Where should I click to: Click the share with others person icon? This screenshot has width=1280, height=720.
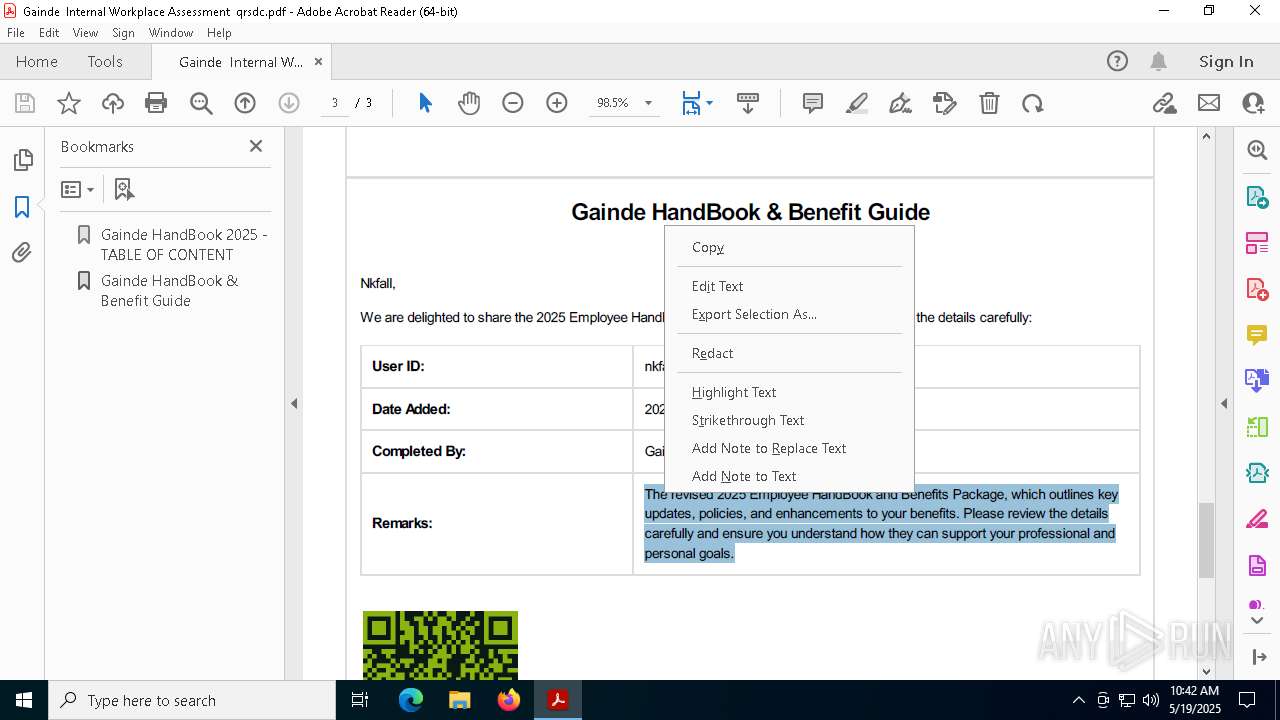point(1253,103)
